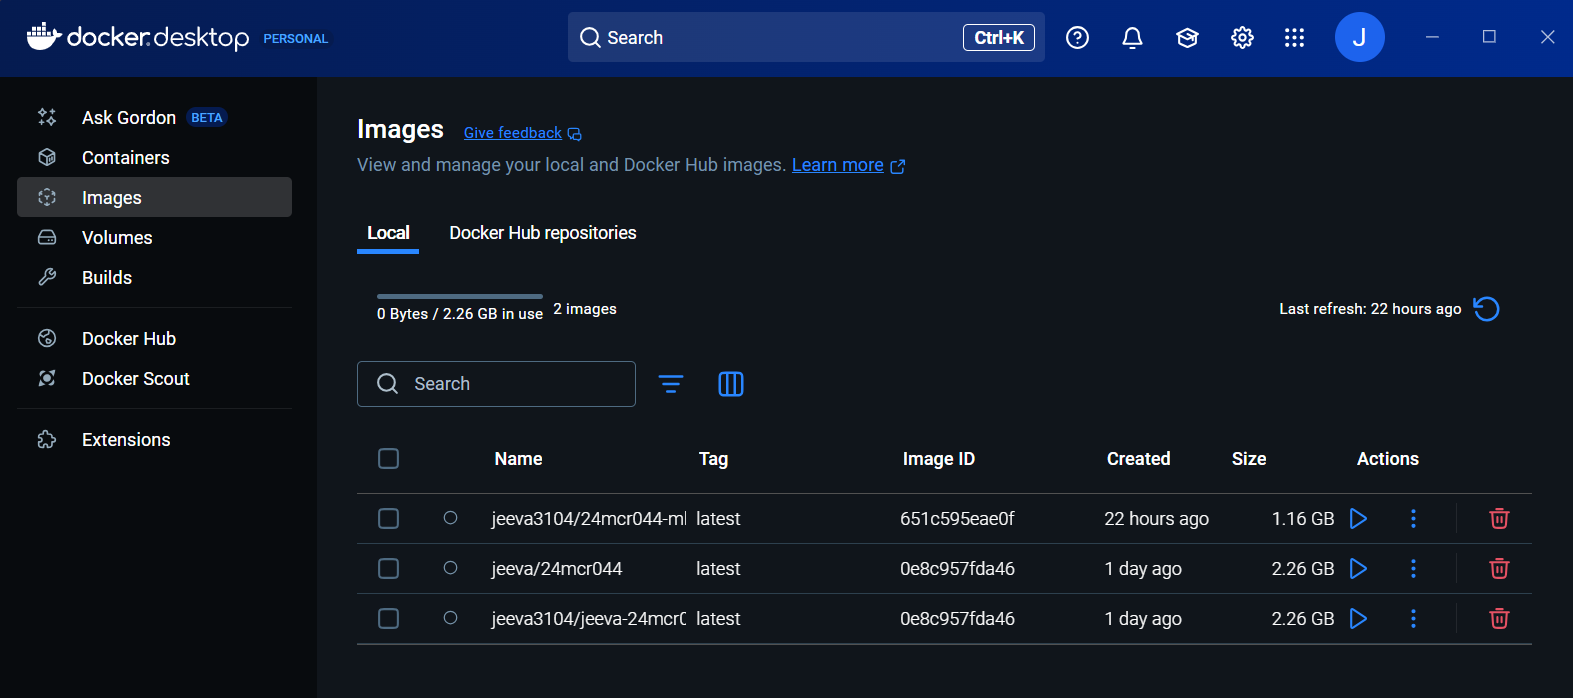Switch to Docker Hub repositories tab
Image resolution: width=1573 pixels, height=698 pixels.
tap(543, 233)
